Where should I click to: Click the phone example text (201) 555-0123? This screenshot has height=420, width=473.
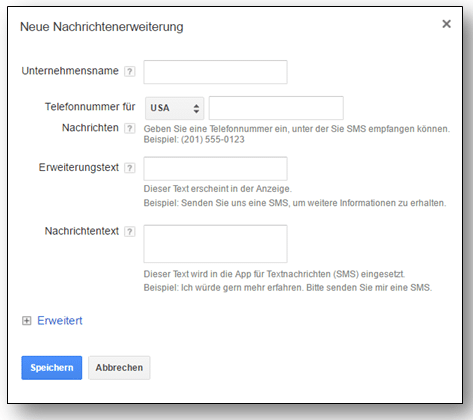pos(213,139)
